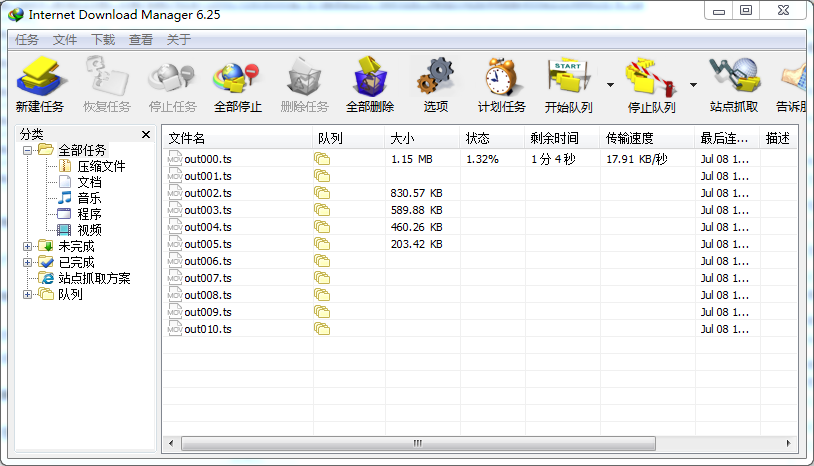
Task: Select 音乐 category
Action: 89,198
